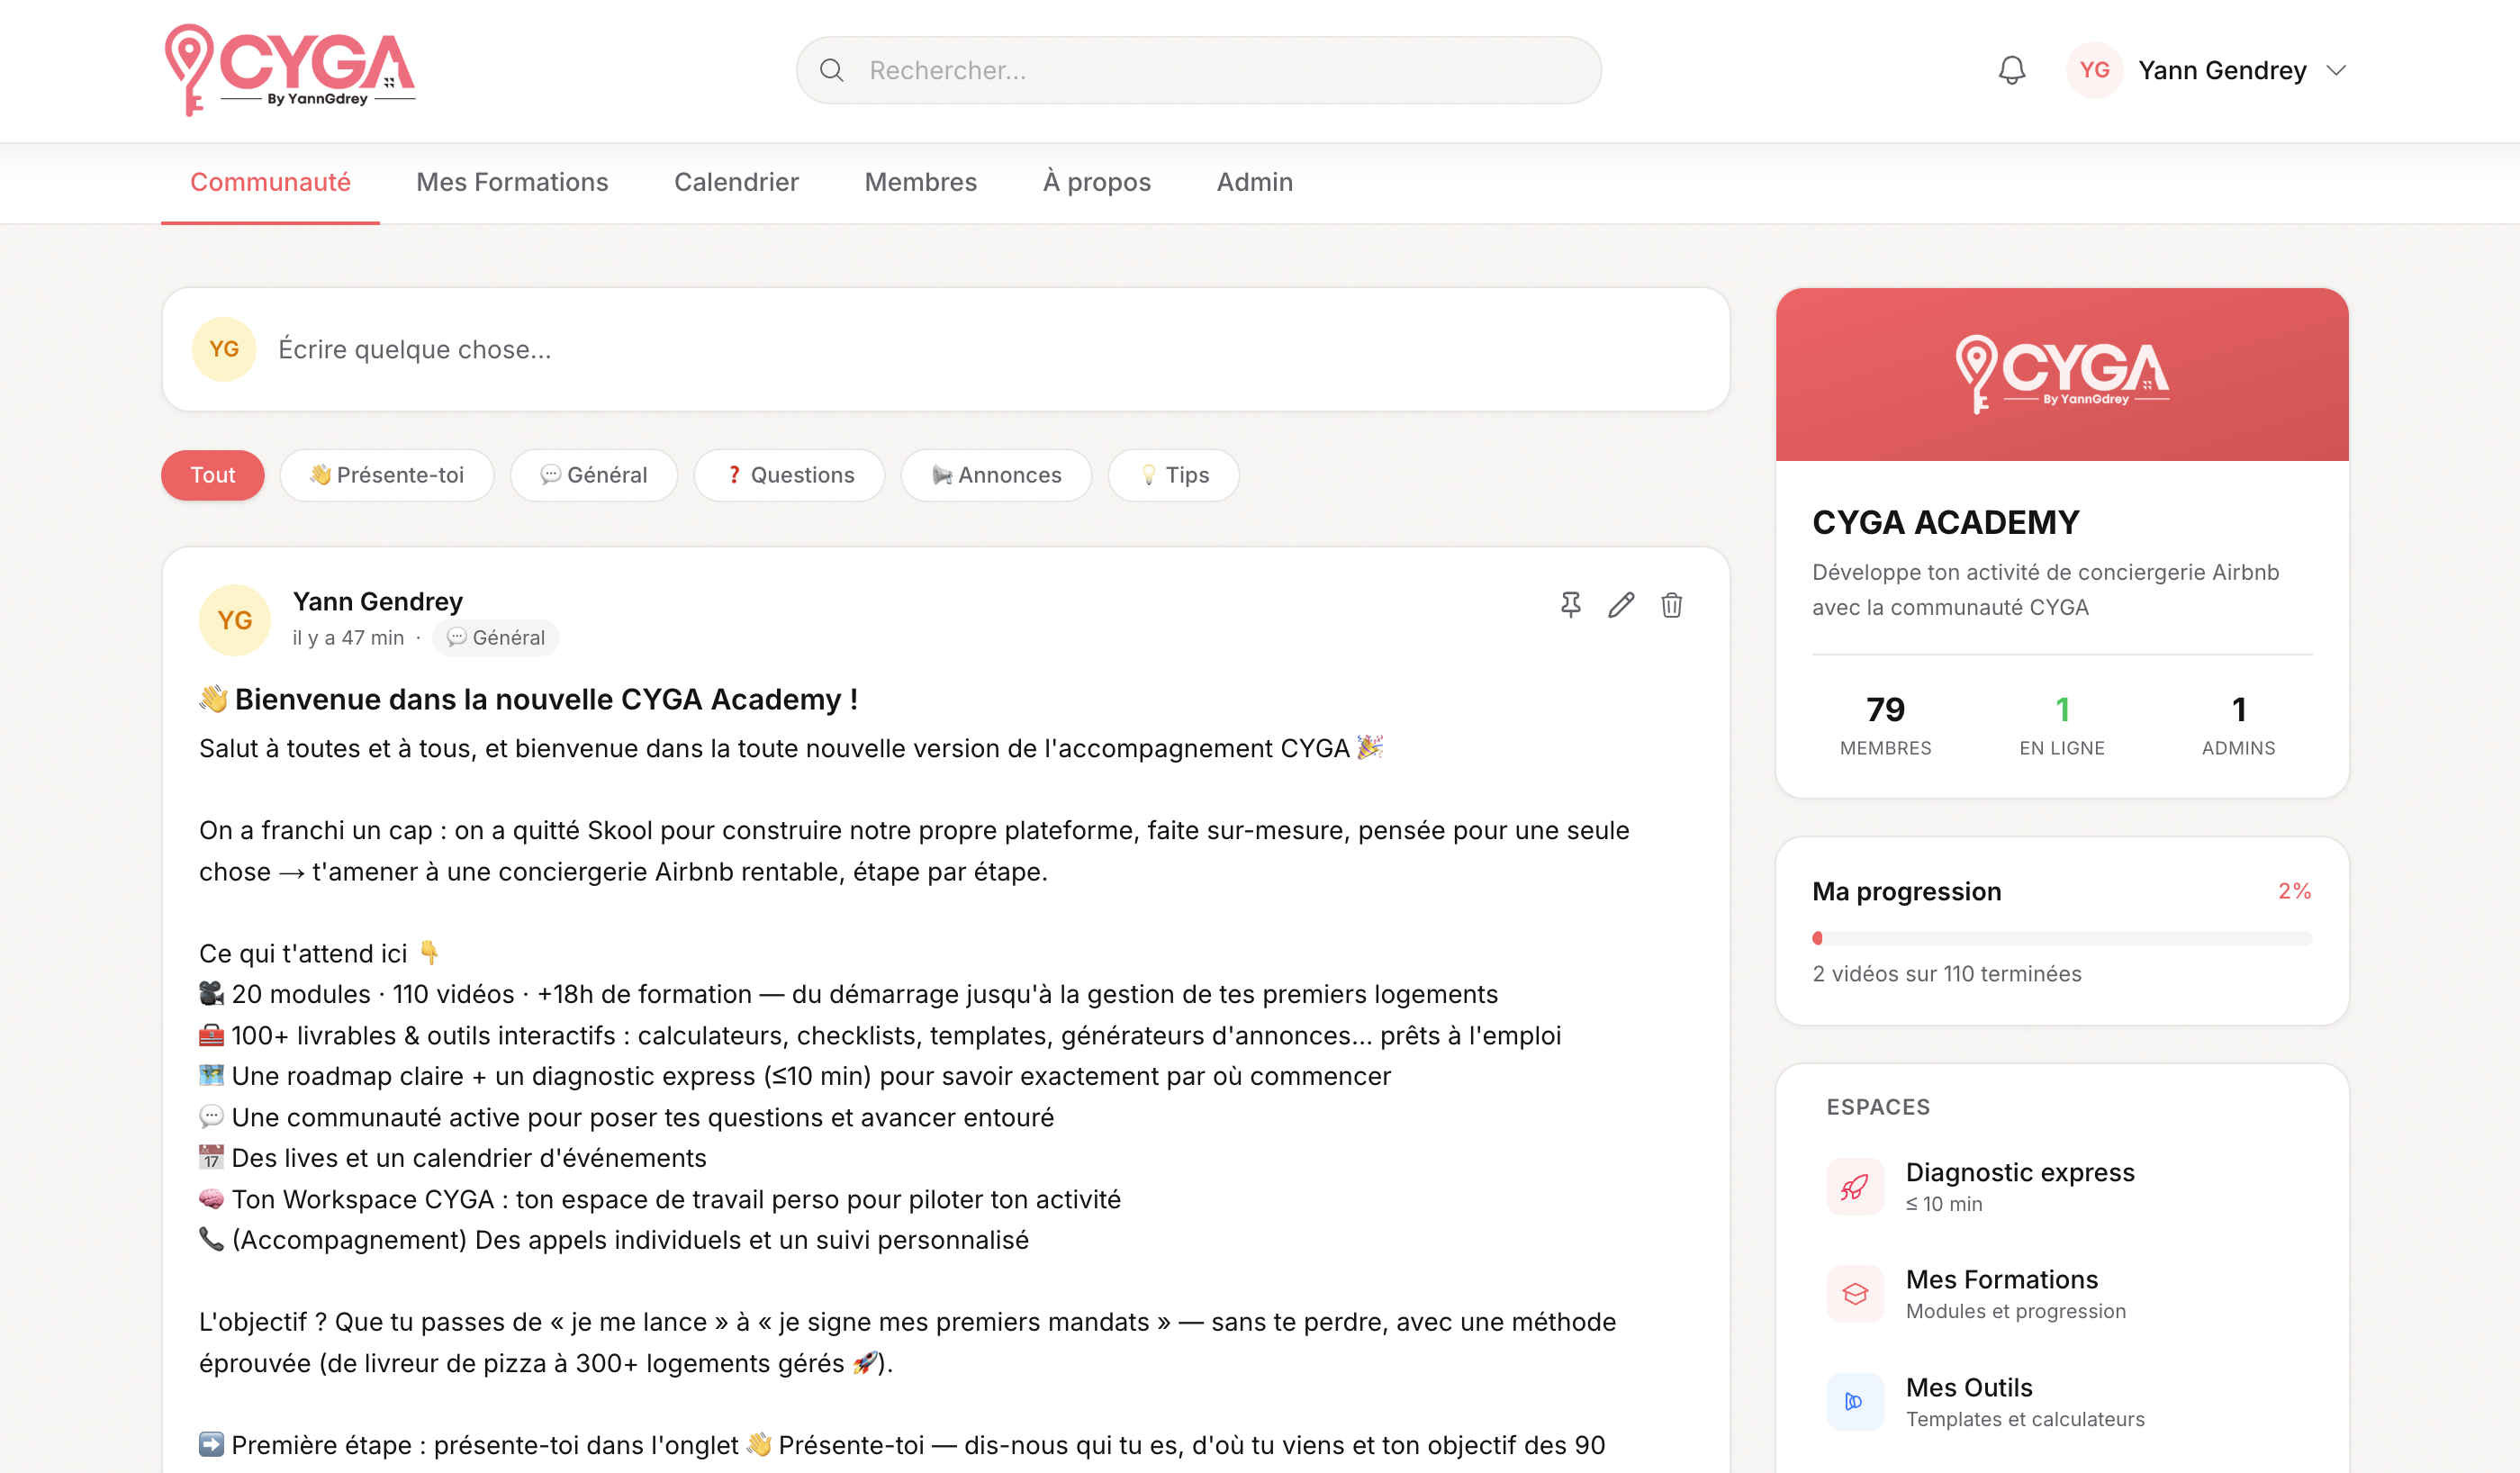
Task: Open the post title Bienvenue dans la nouvelle CYGA Academy
Action: pyautogui.click(x=529, y=699)
